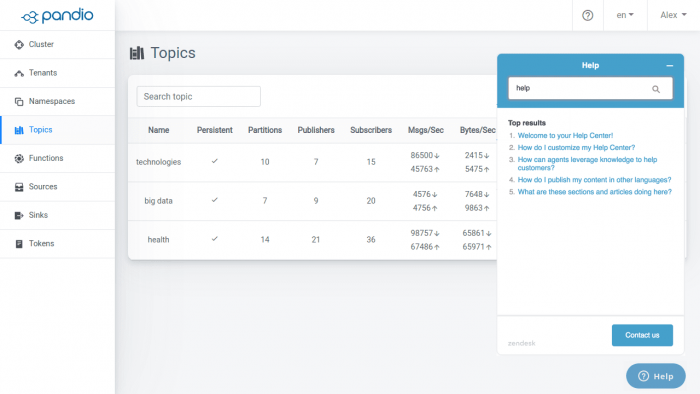The image size is (700, 394).
Task: Click the question mark help icon in header
Action: click(x=588, y=16)
